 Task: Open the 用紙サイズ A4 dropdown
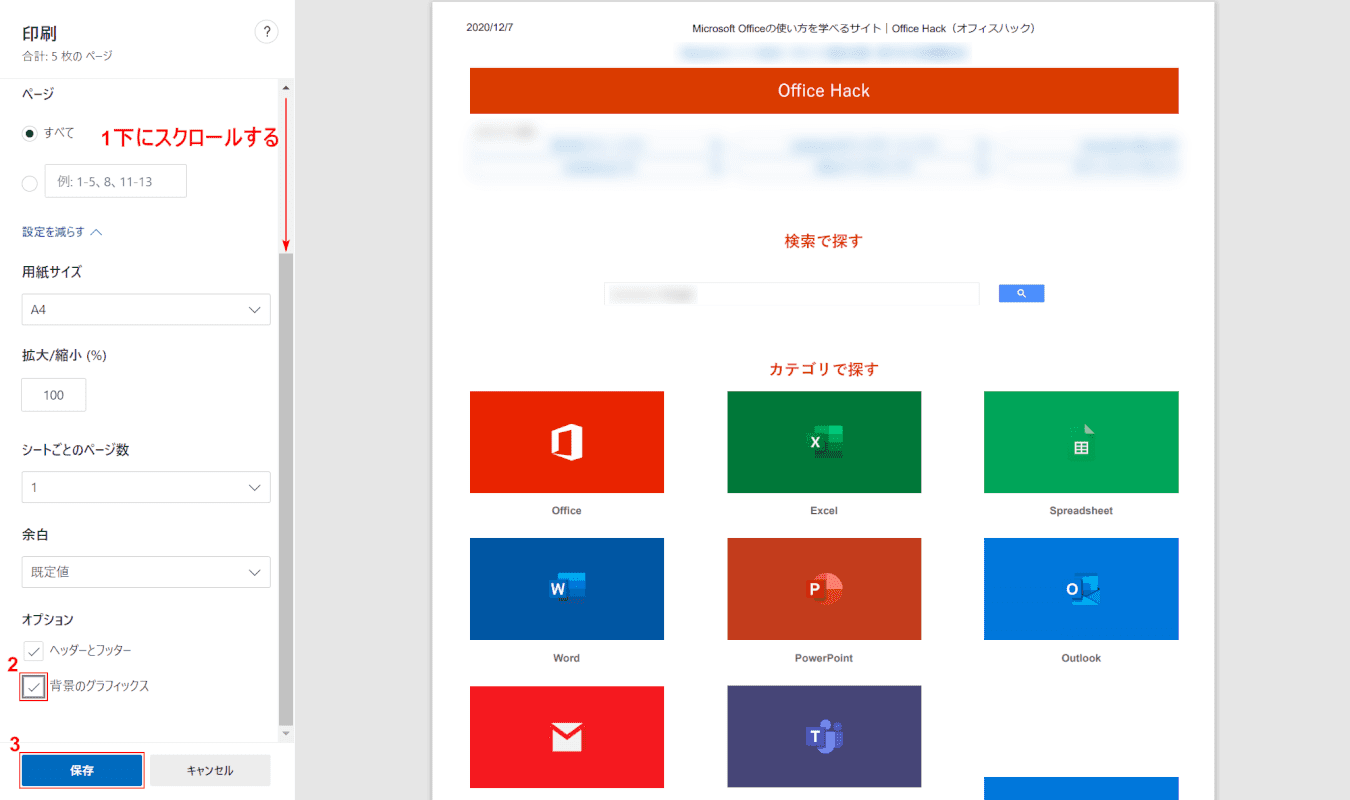pyautogui.click(x=146, y=310)
